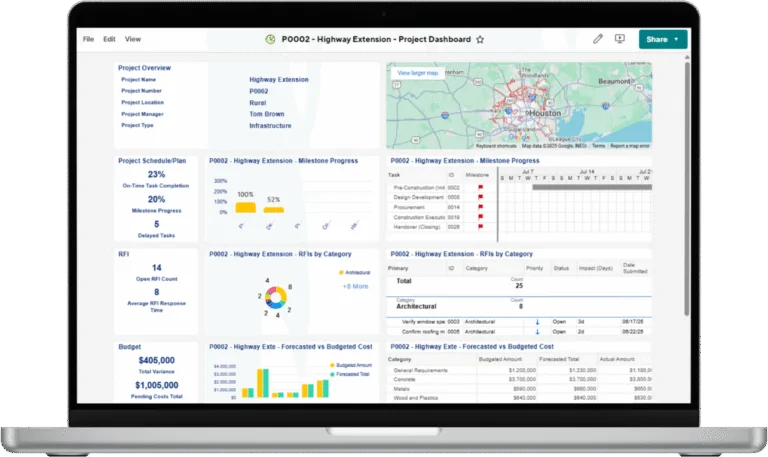Click 'View larger map' link
The height and width of the screenshot is (457, 768).
pyautogui.click(x=418, y=73)
